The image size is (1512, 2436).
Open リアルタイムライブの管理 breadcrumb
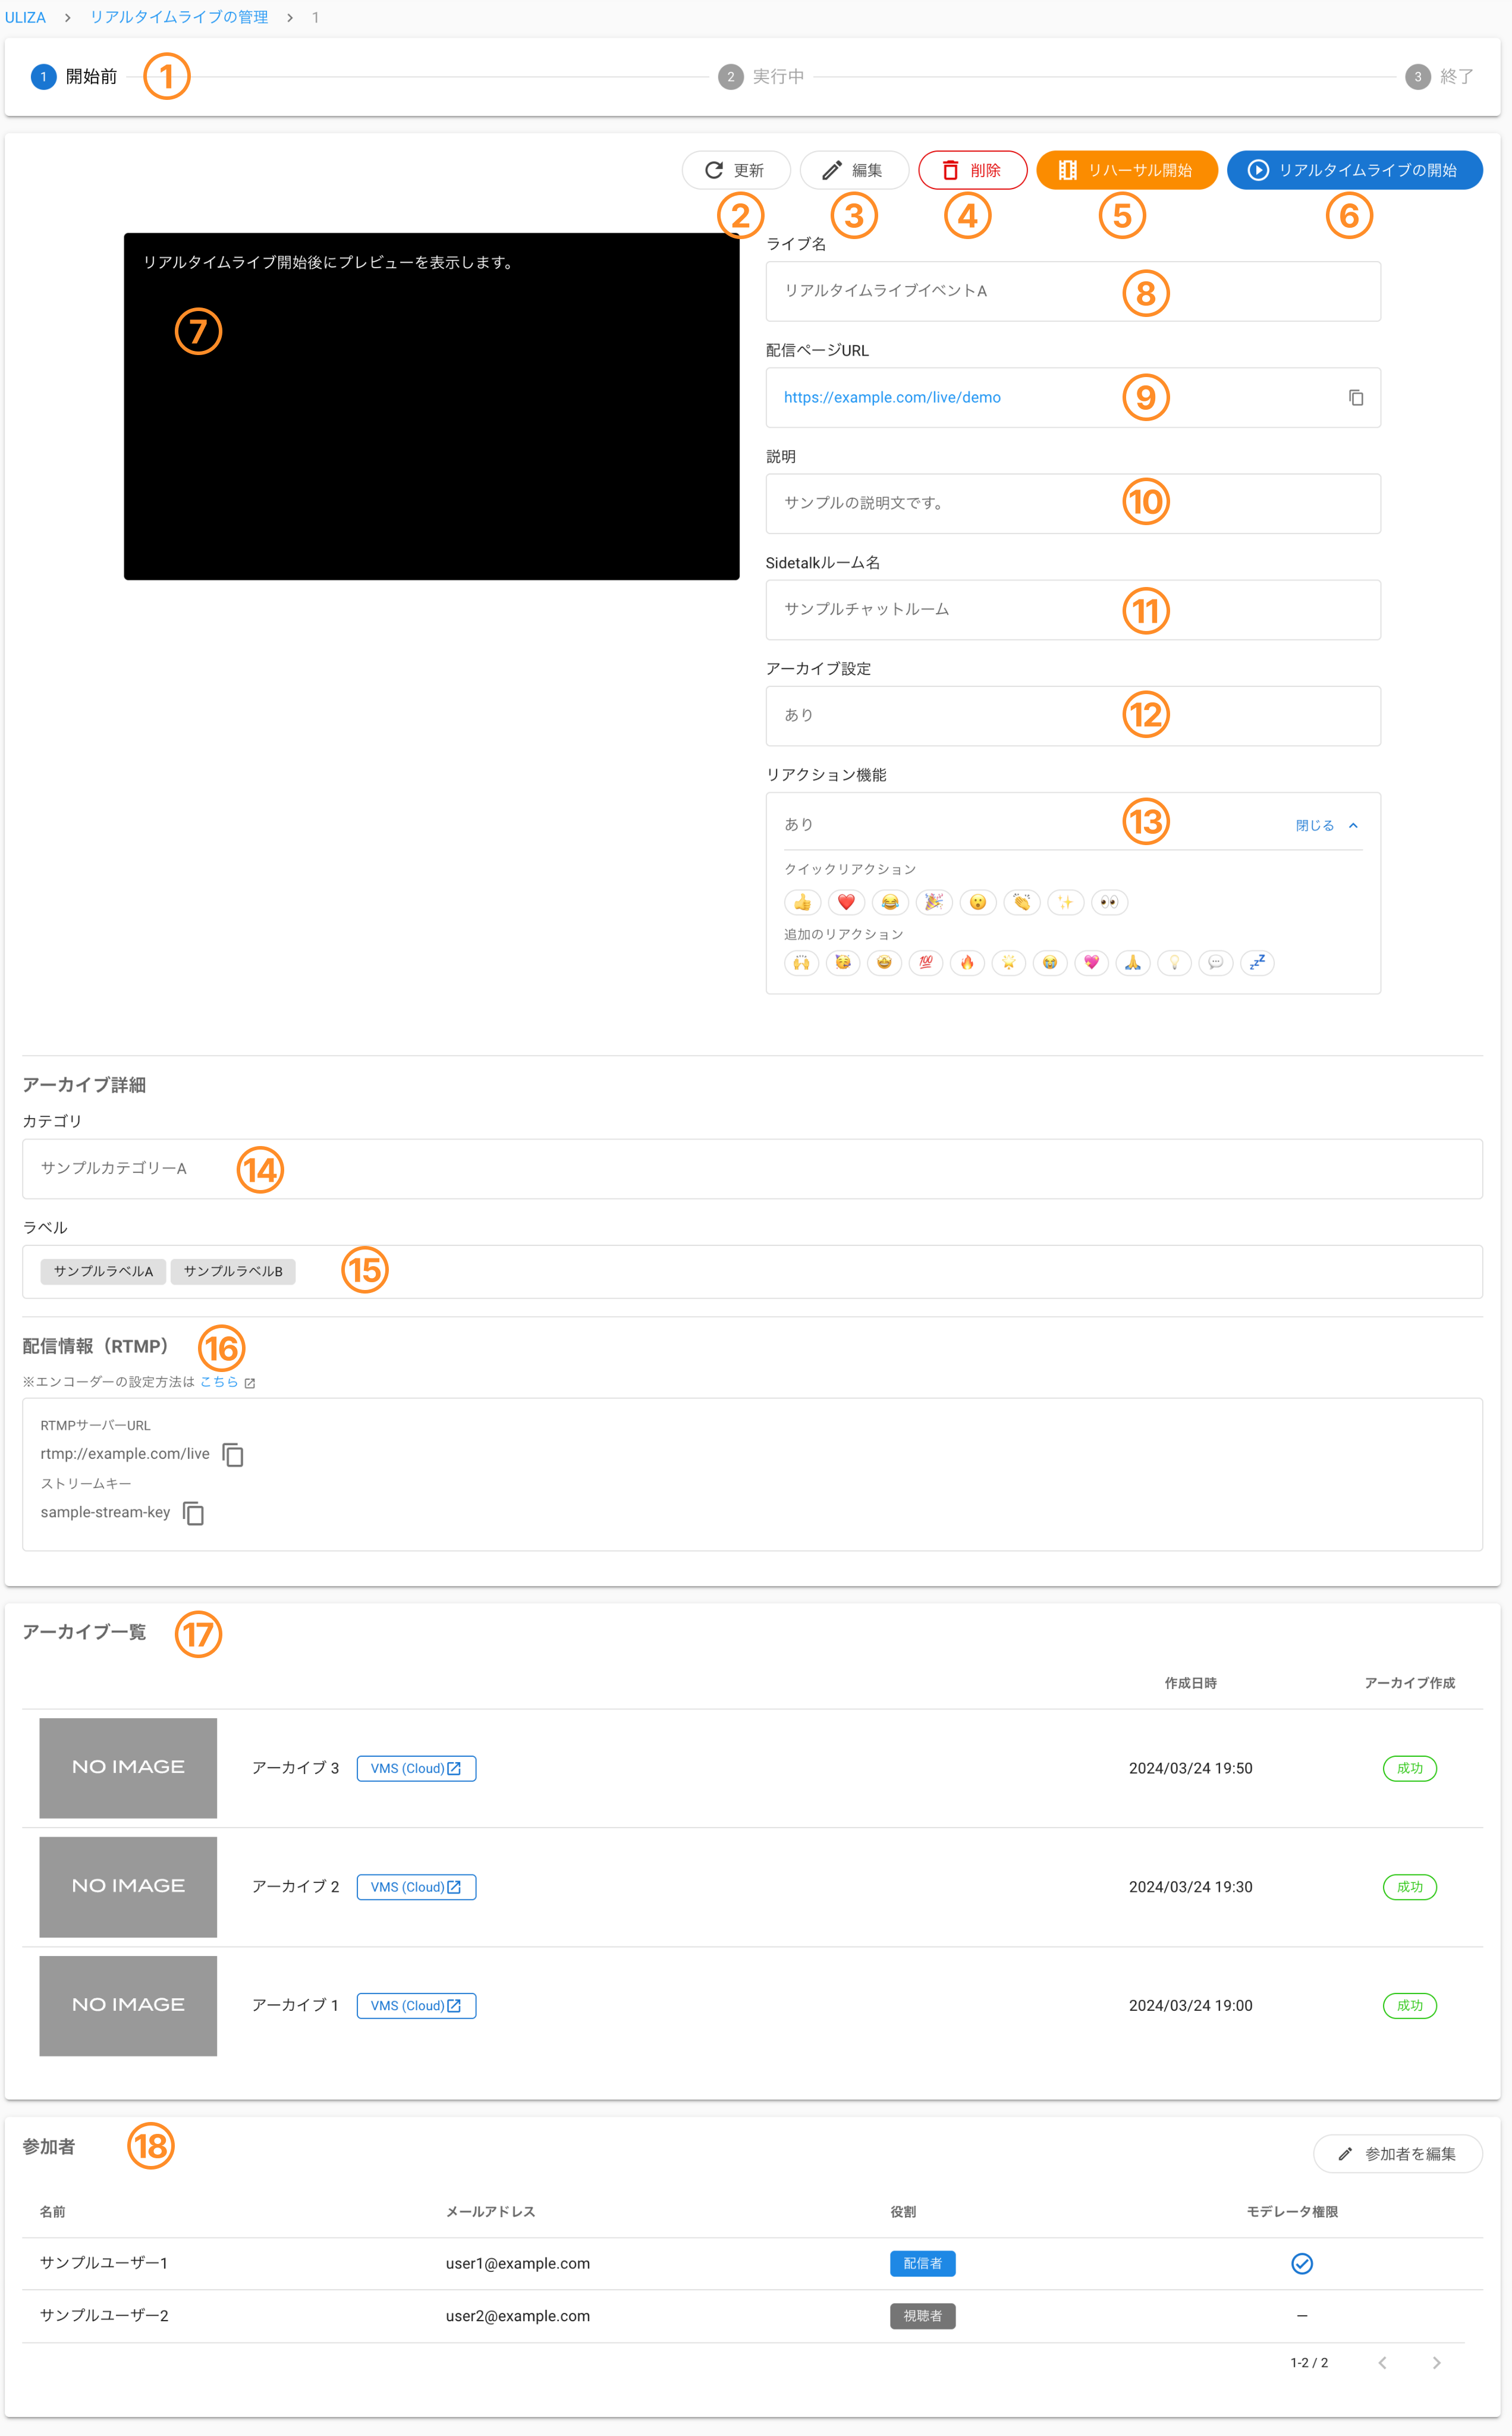pyautogui.click(x=179, y=17)
